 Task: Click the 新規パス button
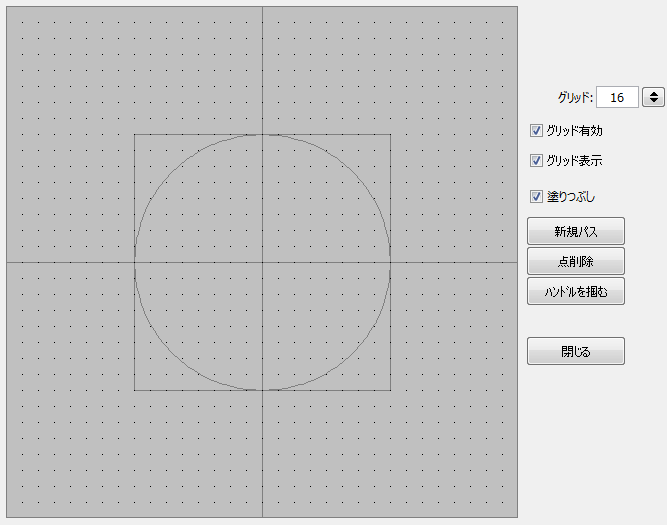[576, 231]
